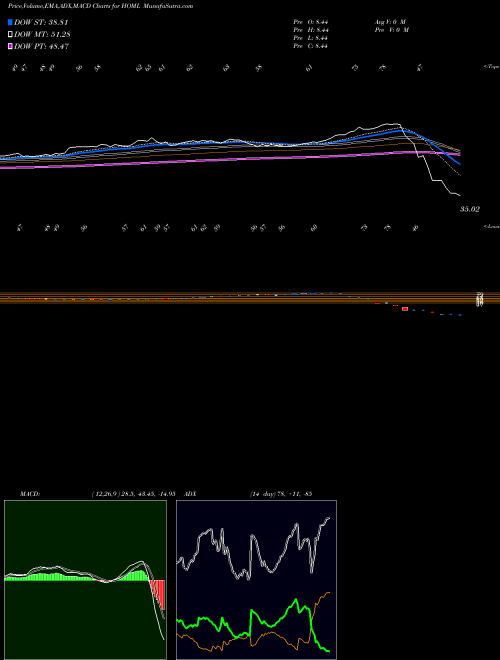Screen dimensions: 500x660
Task: Click the 'Pre H: 8.44' value
Action: pyautogui.click(x=311, y=30)
